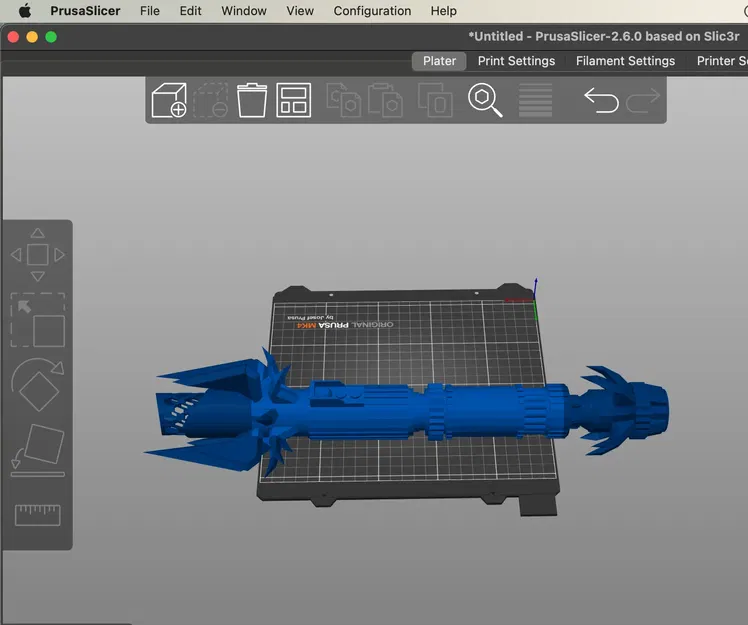Click the Add object cube icon
Viewport: 748px width, 625px height.
tap(169, 100)
